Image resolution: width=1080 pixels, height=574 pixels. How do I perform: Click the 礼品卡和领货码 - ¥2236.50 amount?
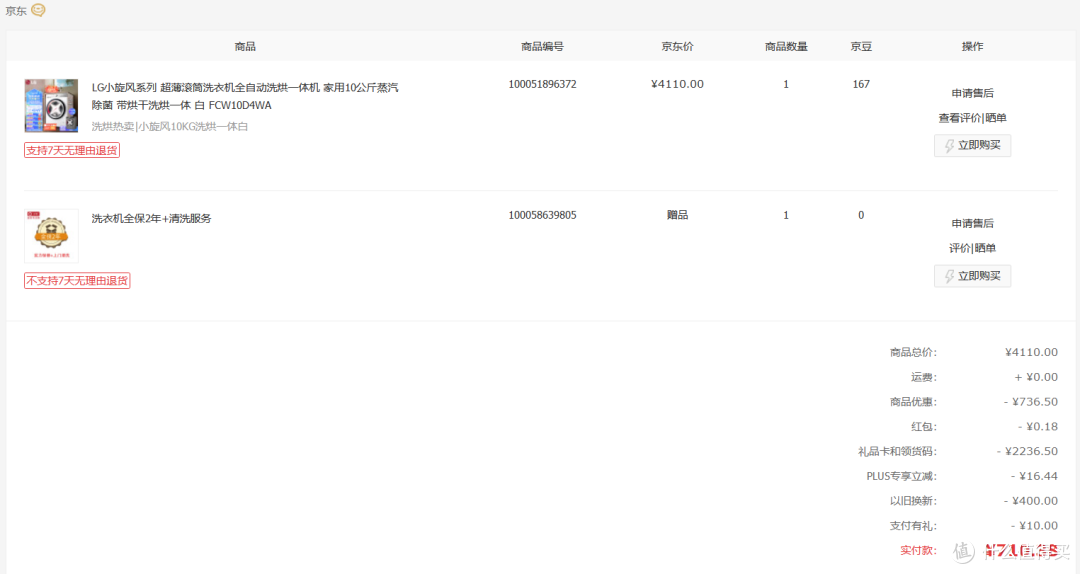click(x=1027, y=451)
